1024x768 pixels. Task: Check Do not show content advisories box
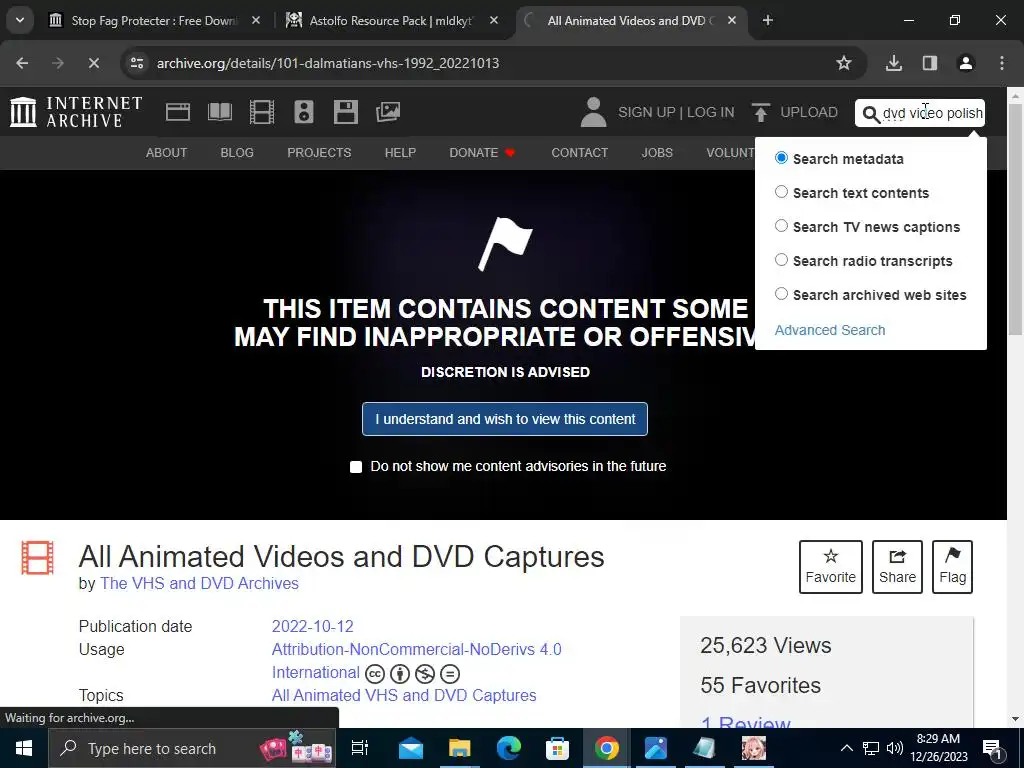click(356, 467)
